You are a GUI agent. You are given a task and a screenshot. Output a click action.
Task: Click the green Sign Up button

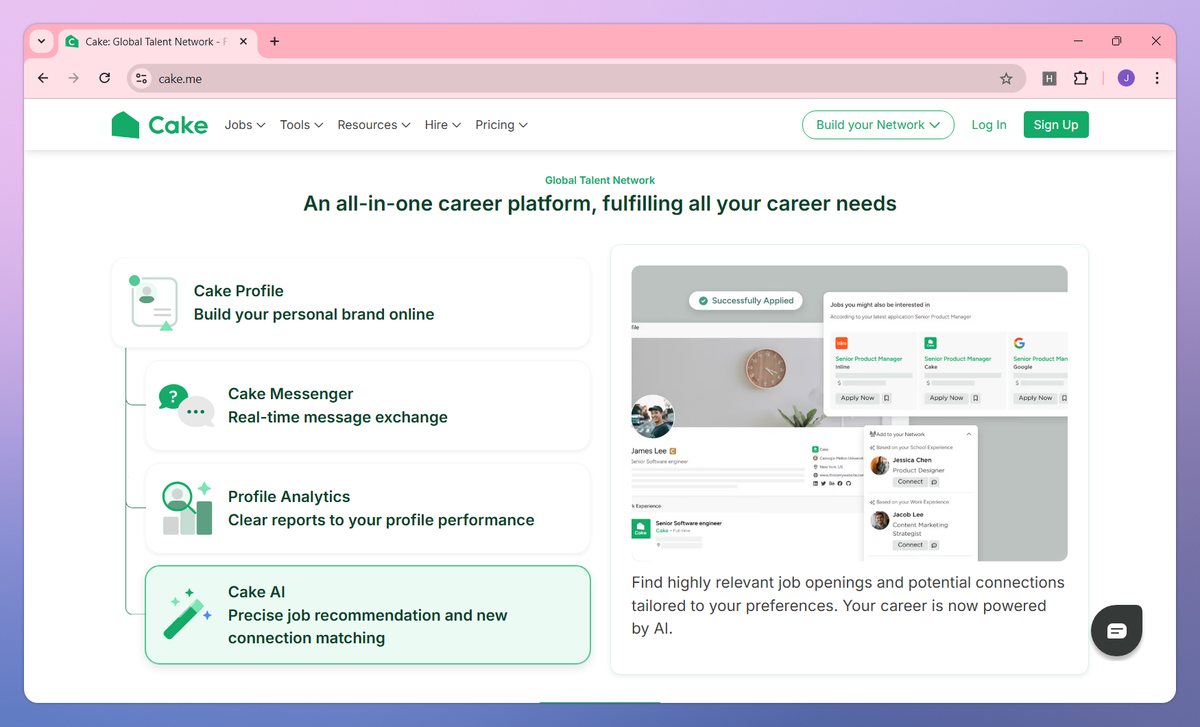pyautogui.click(x=1056, y=125)
